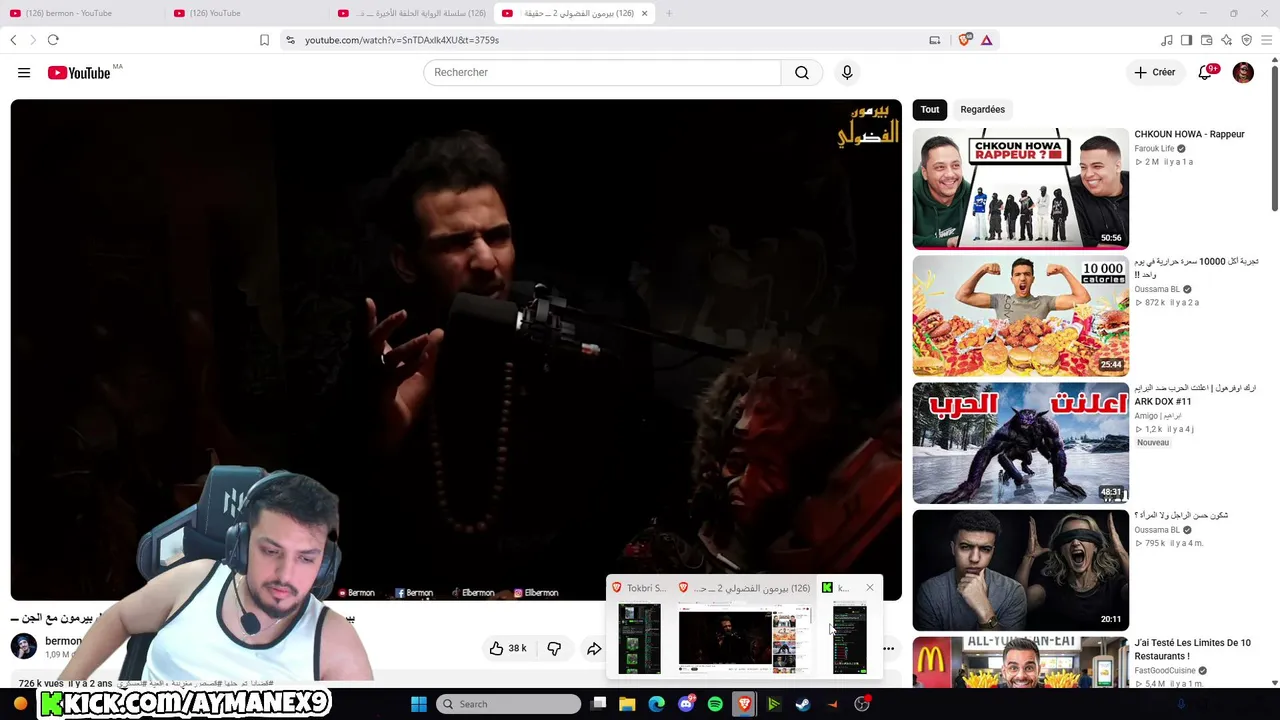Open the 20:11 blindfold video thumbnail
1280x720 pixels.
click(1020, 570)
